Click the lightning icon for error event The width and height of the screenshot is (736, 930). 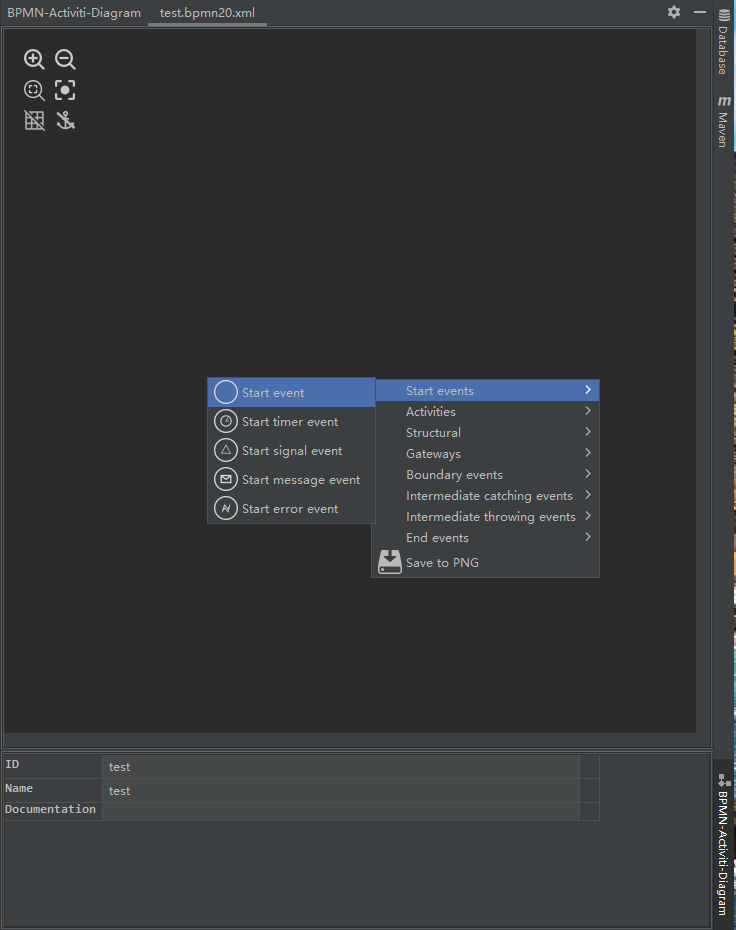[x=226, y=508]
